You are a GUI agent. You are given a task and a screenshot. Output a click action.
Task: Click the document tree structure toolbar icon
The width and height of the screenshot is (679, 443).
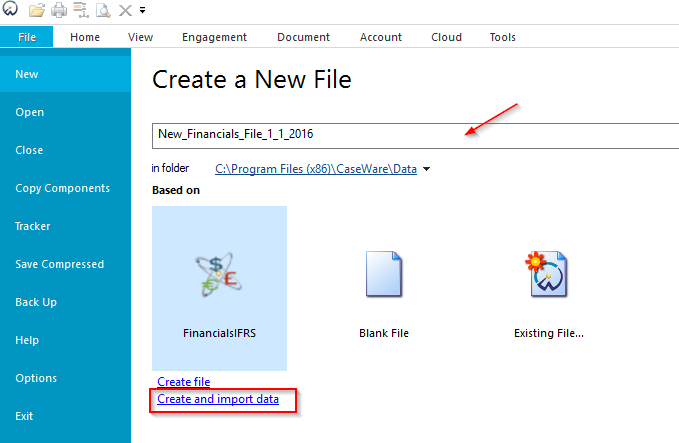point(81,10)
